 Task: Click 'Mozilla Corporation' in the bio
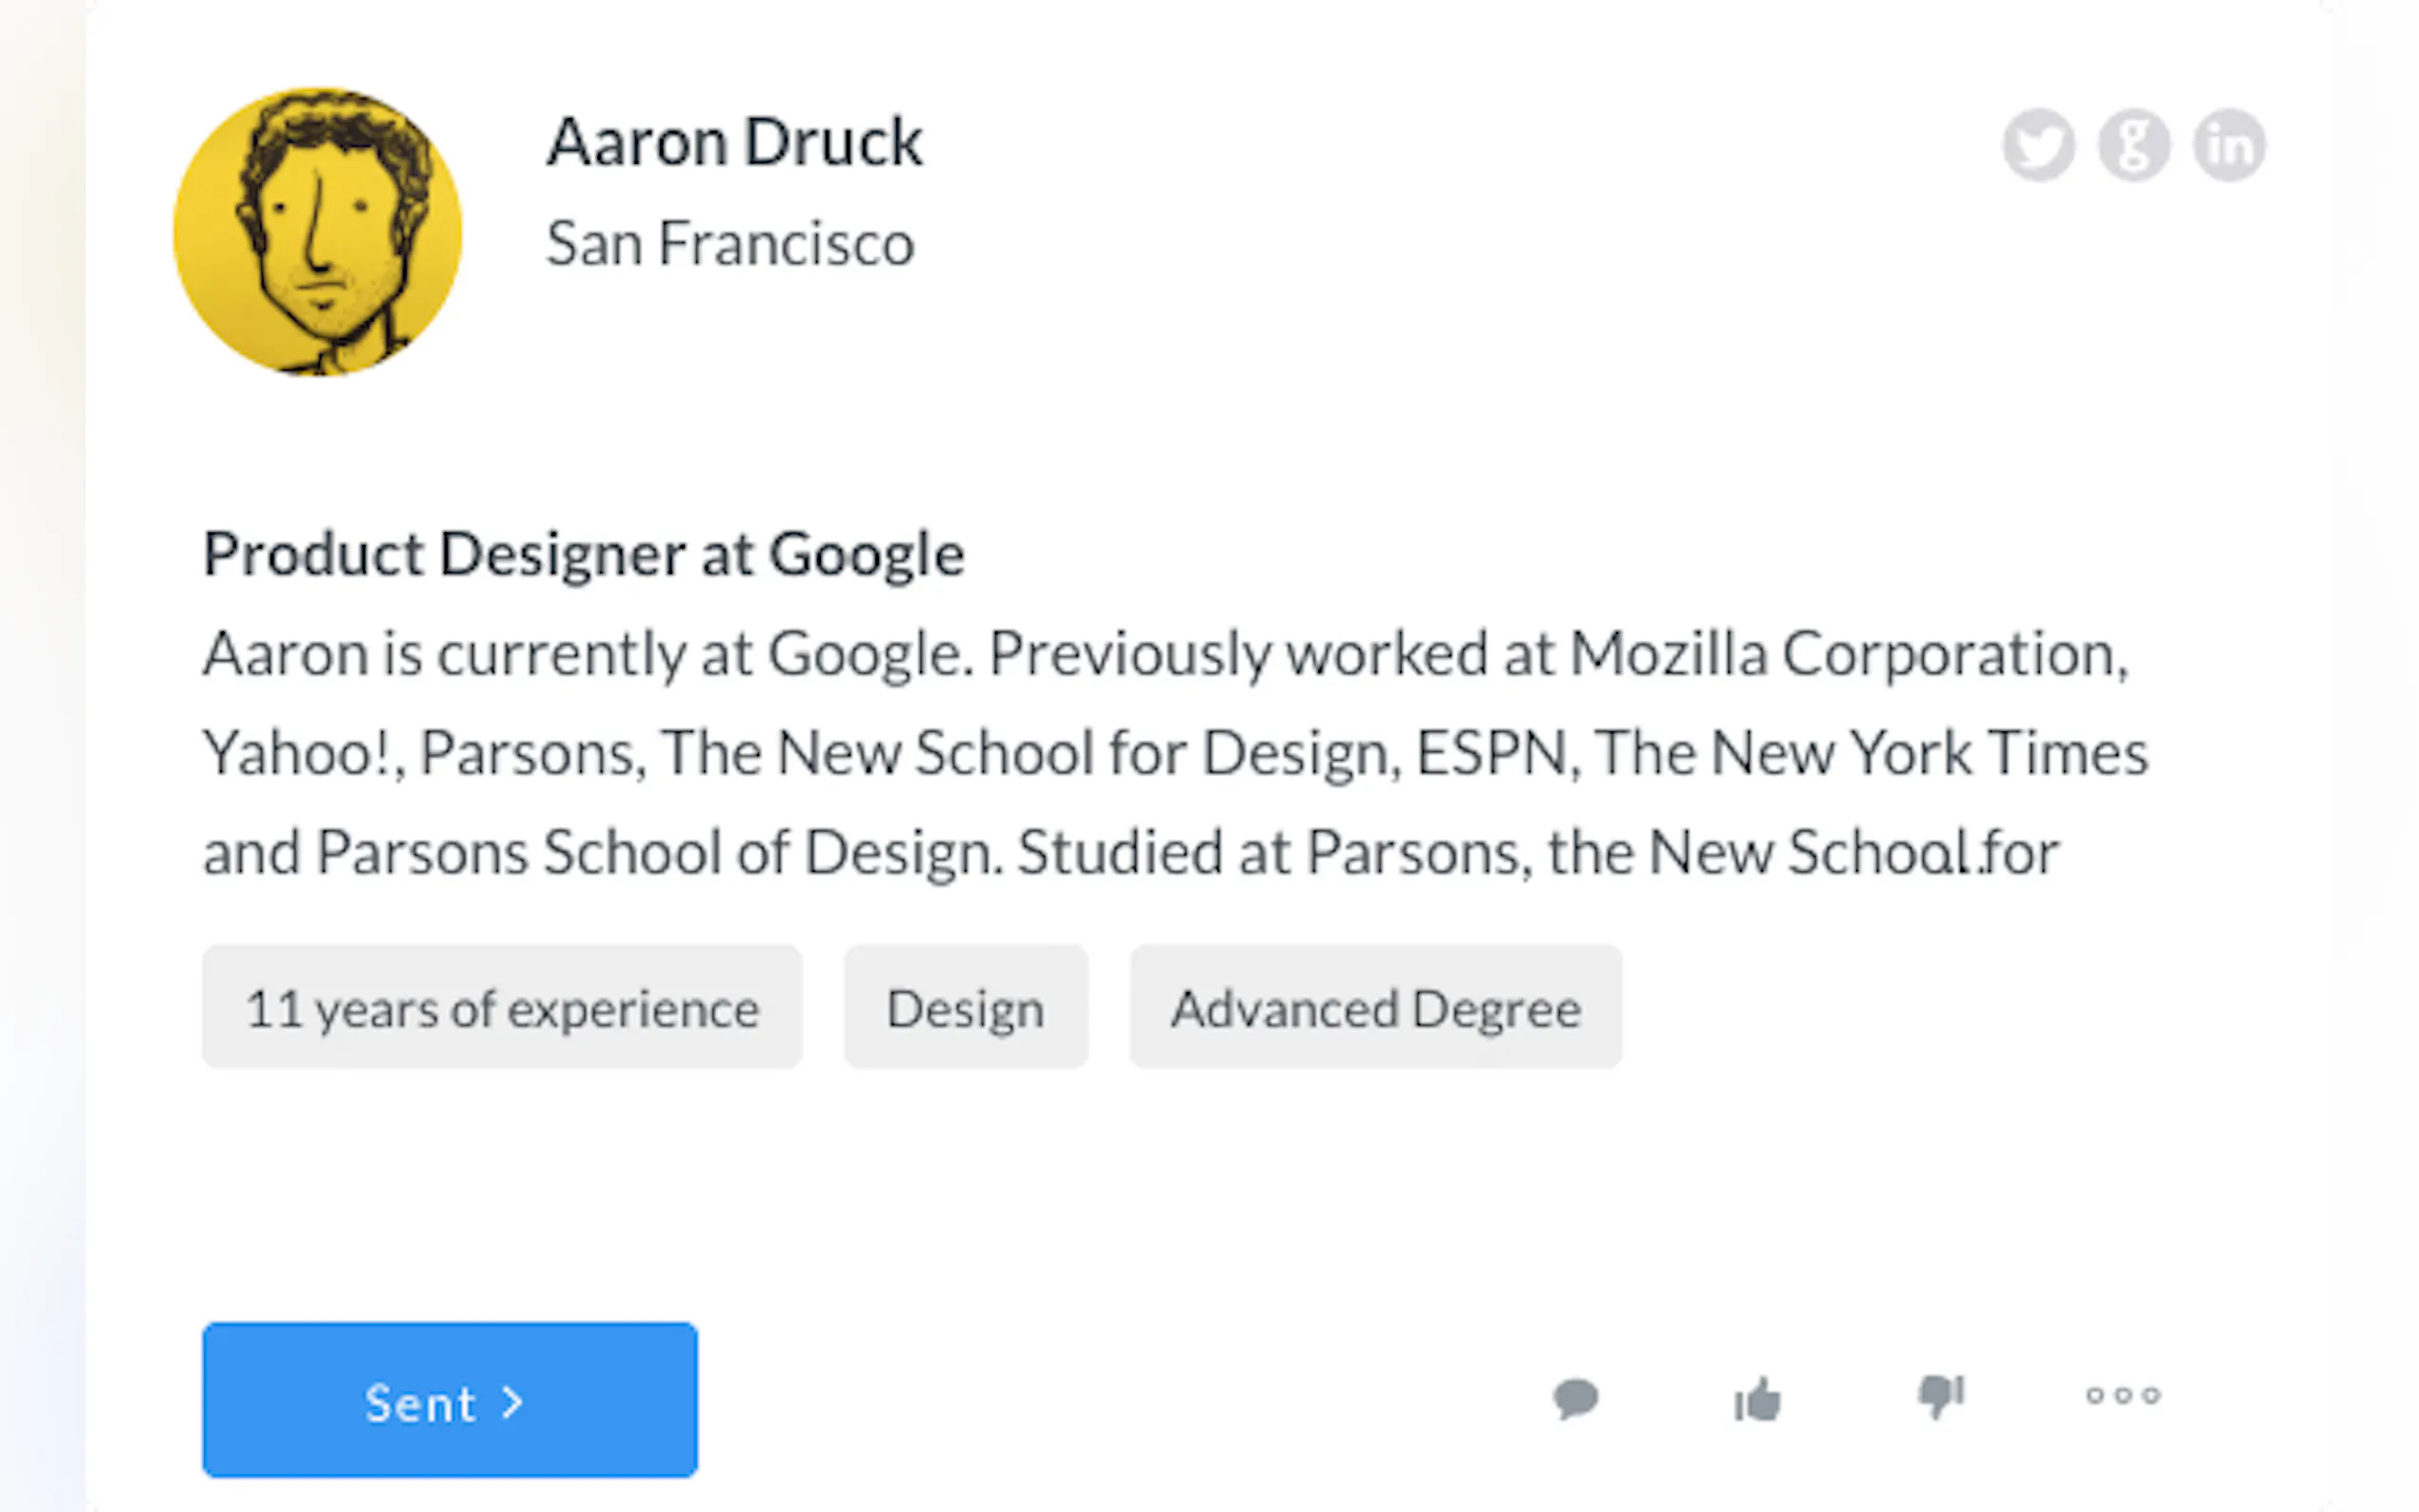(1848, 655)
